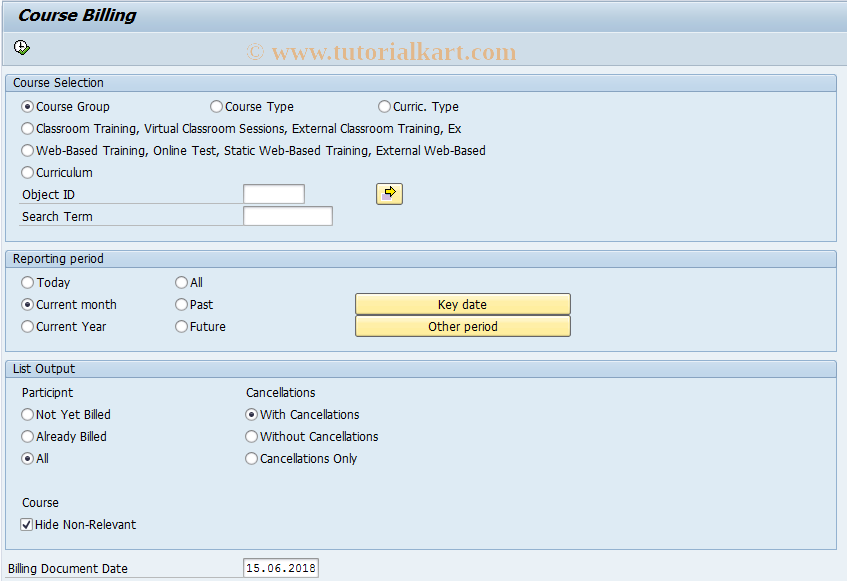This screenshot has width=847, height=581.
Task: Select Without Cancellations option
Action: (x=251, y=437)
